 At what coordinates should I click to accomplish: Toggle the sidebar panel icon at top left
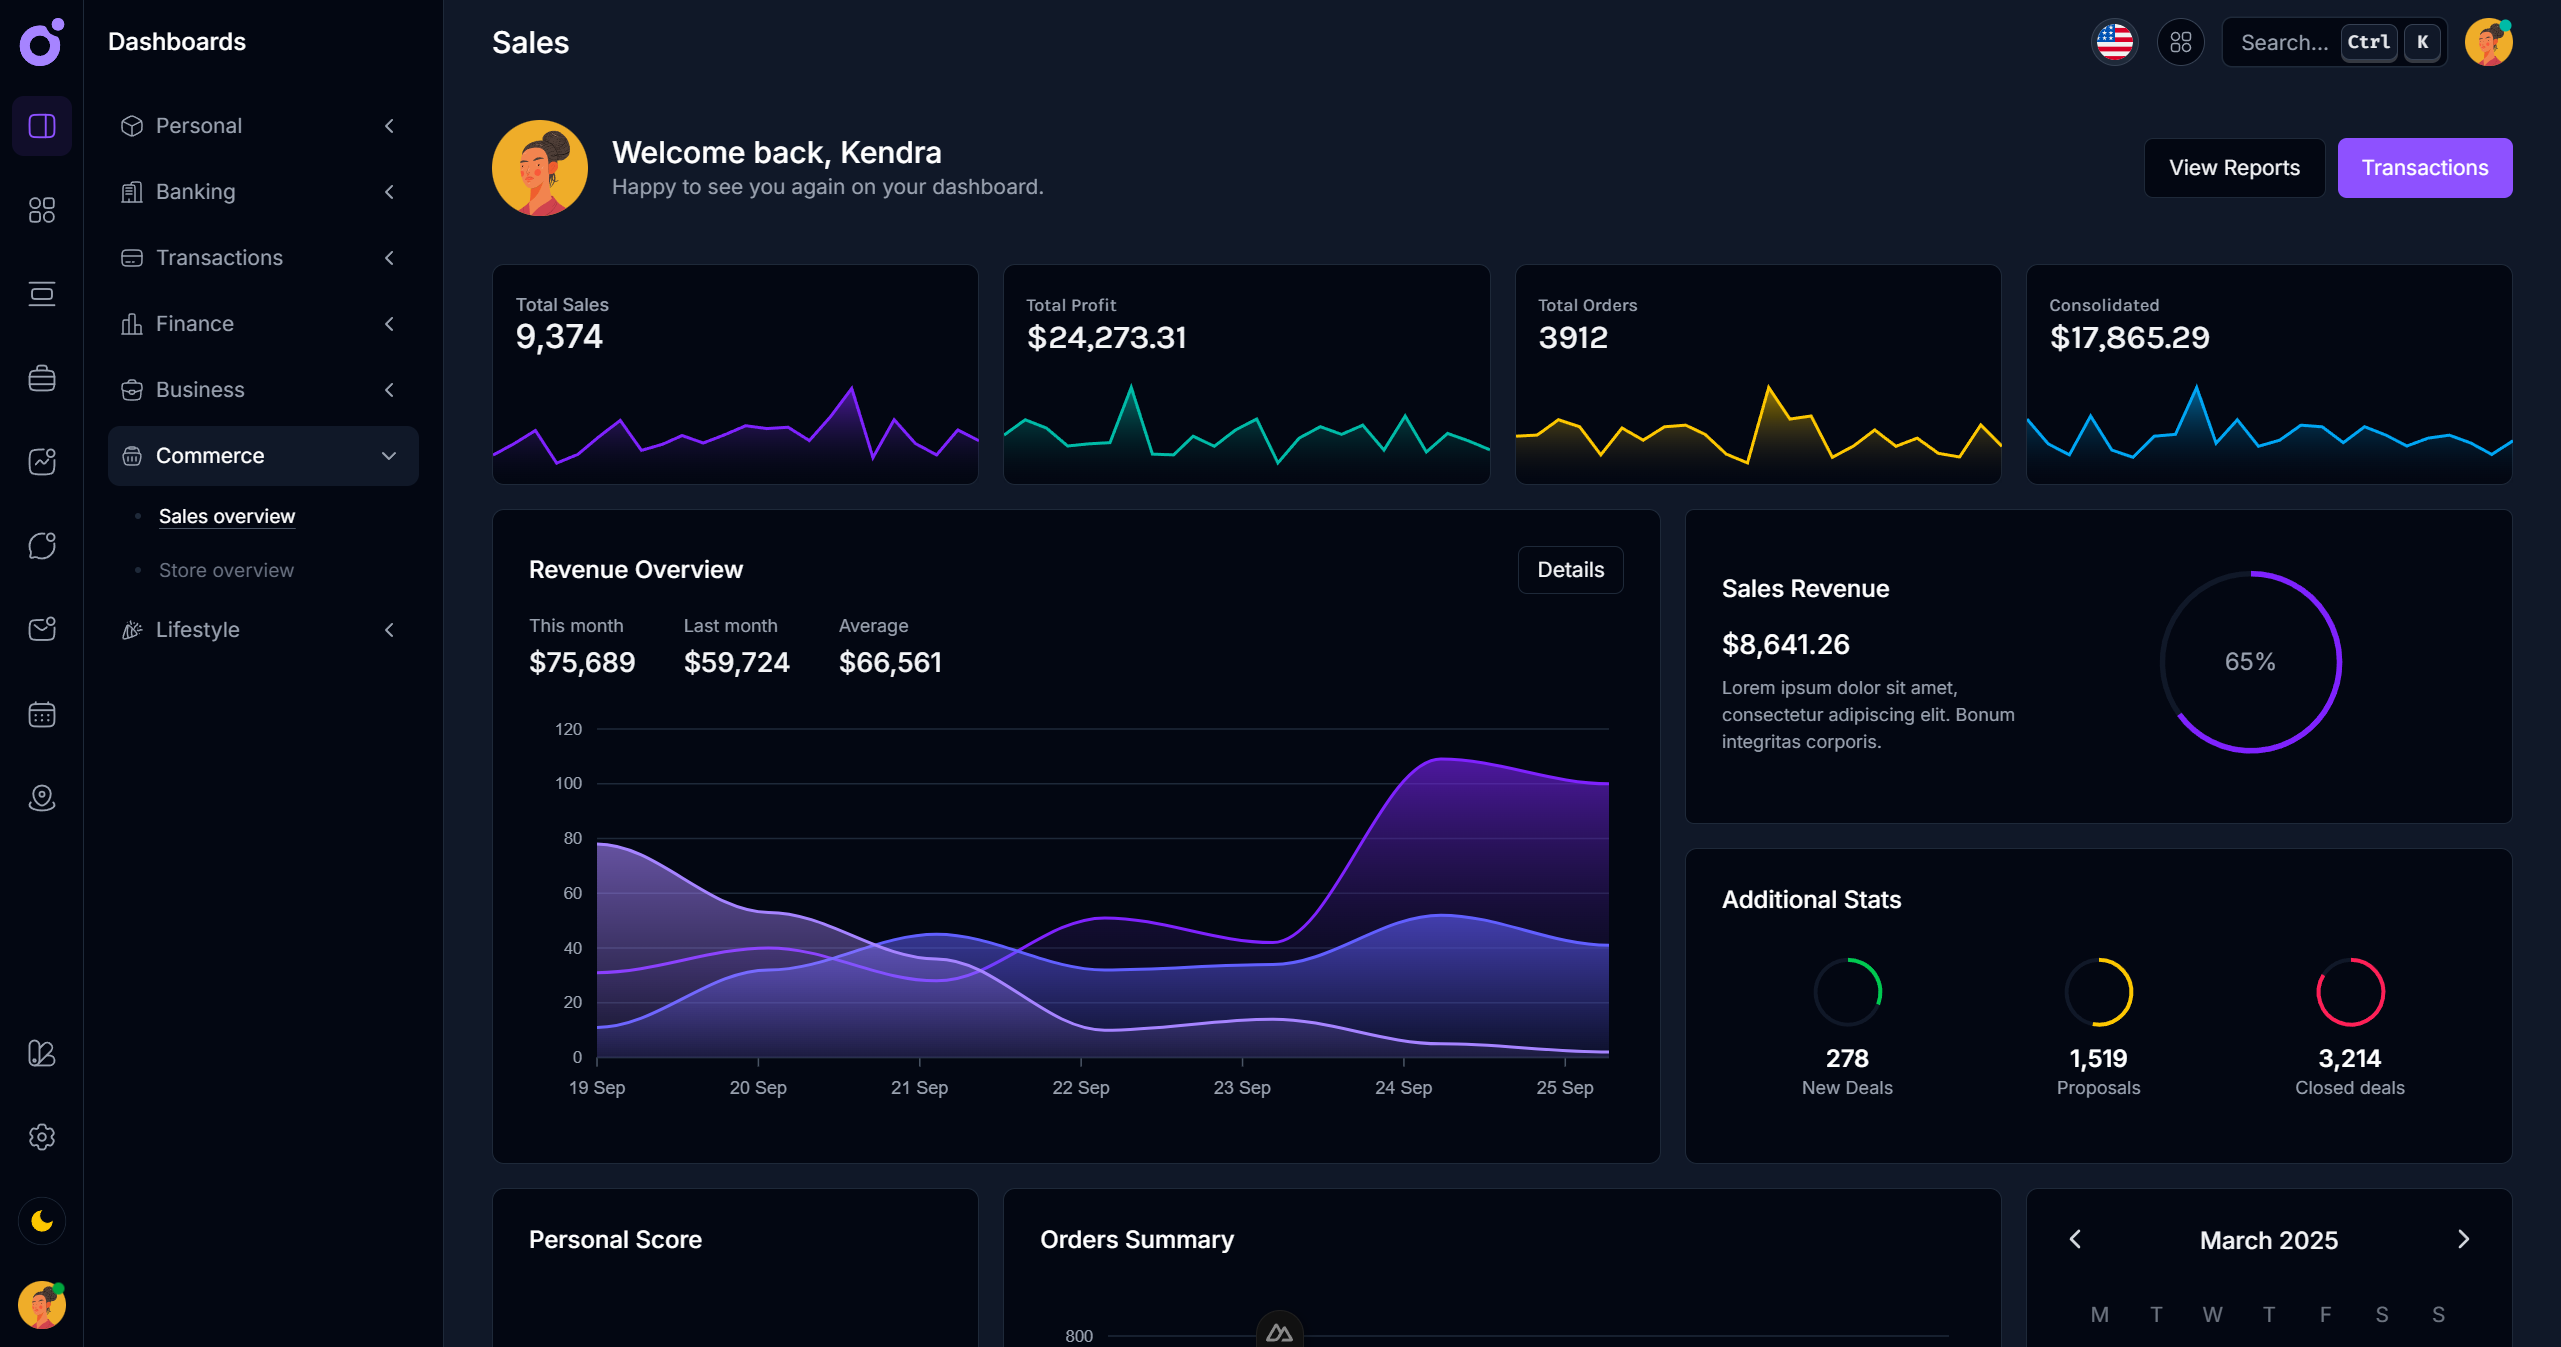[x=41, y=126]
